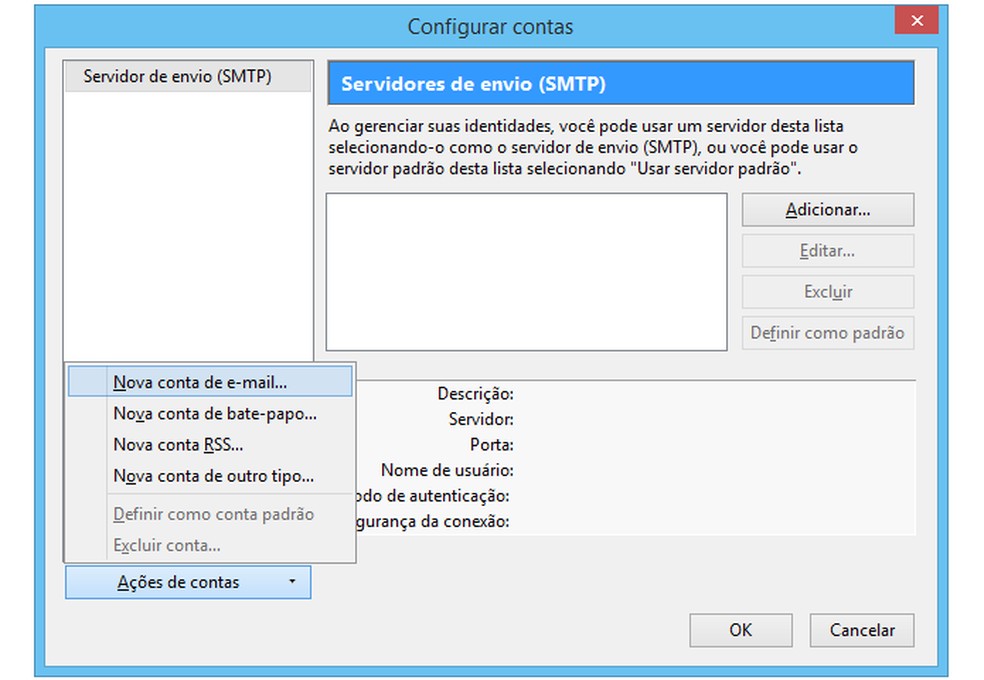Click 'Definir como padrão' button
This screenshot has height=680, width=984.
pos(827,332)
